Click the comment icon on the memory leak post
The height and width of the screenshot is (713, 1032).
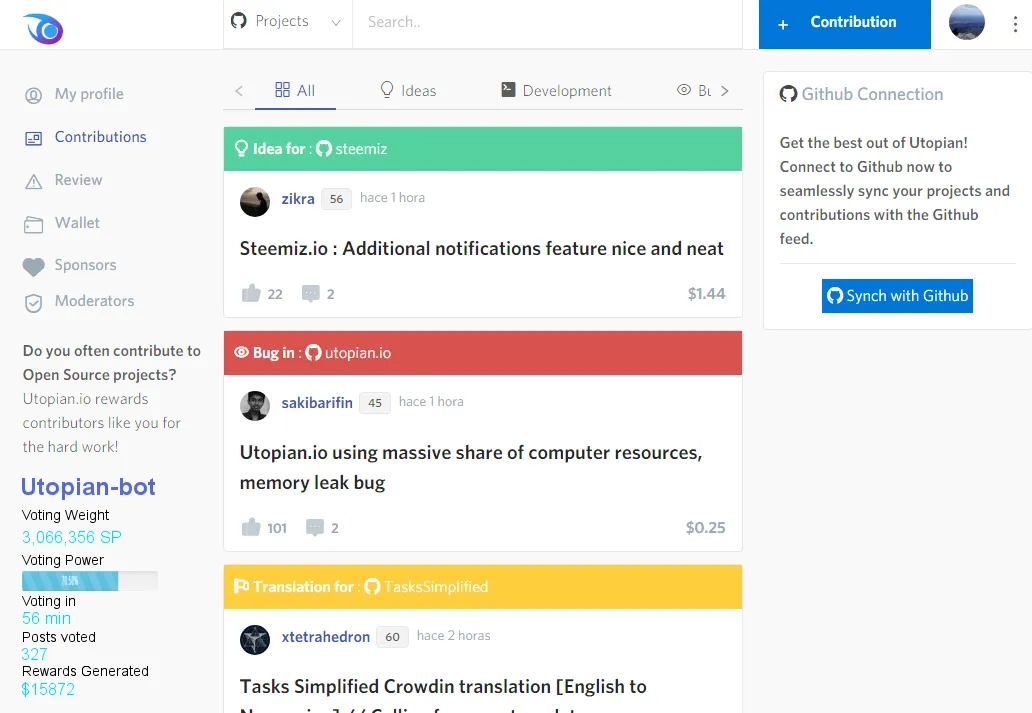point(315,527)
